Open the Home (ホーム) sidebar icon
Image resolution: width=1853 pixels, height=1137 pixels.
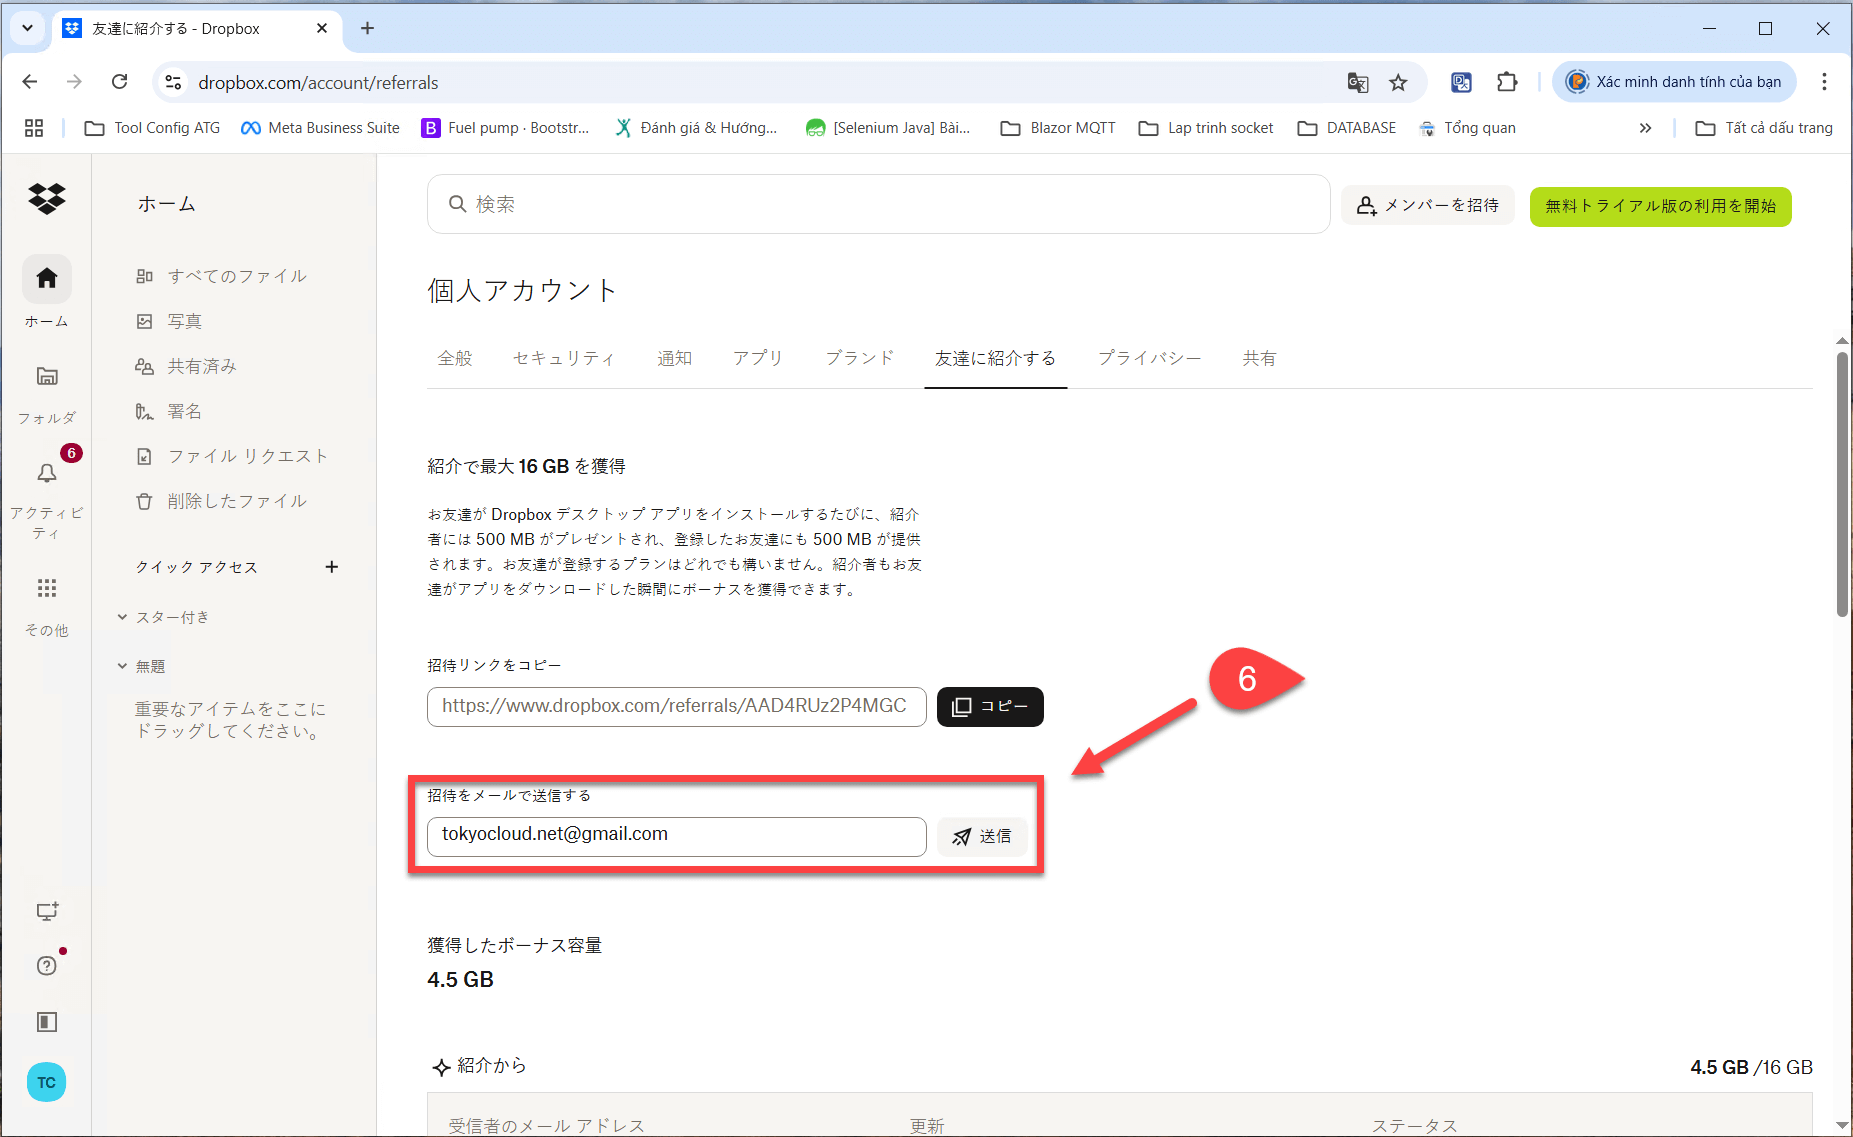tap(47, 279)
